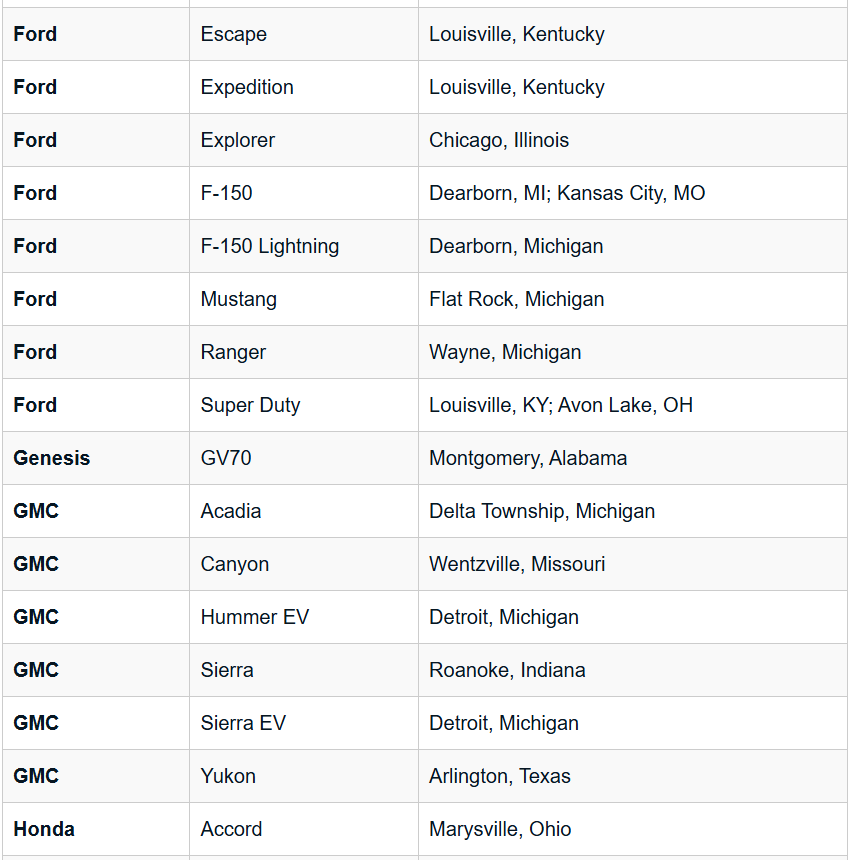The width and height of the screenshot is (854, 860).
Task: Click the F-150 Lightning model cell
Action: (270, 246)
